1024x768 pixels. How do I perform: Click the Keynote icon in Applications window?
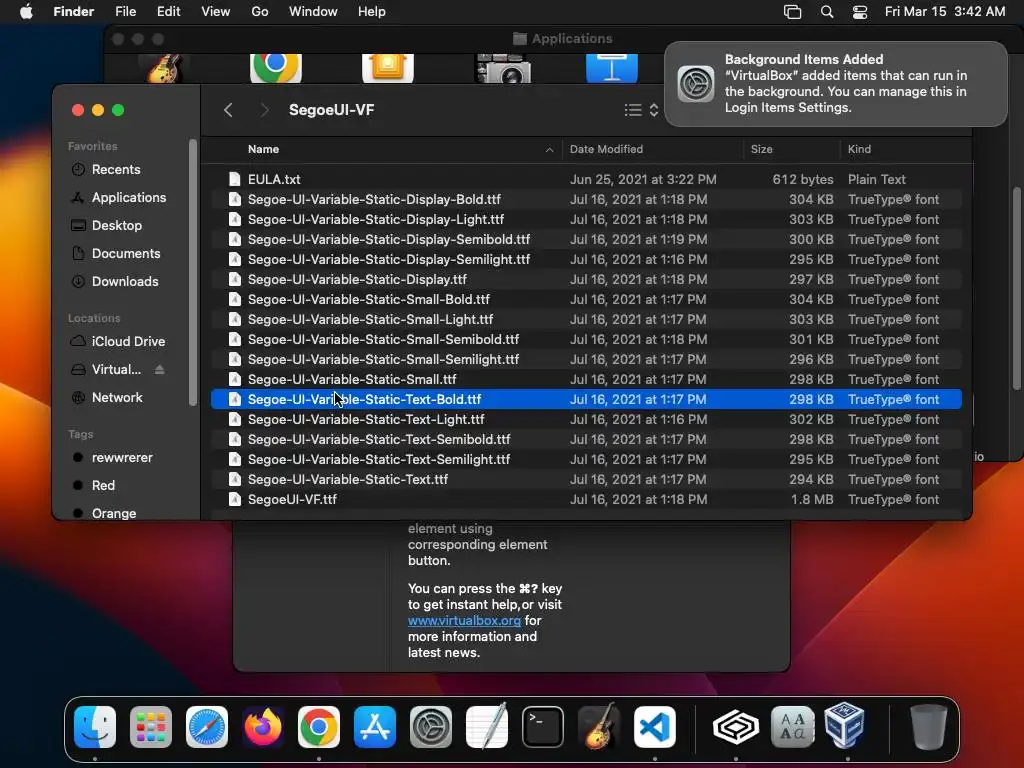pyautogui.click(x=612, y=67)
